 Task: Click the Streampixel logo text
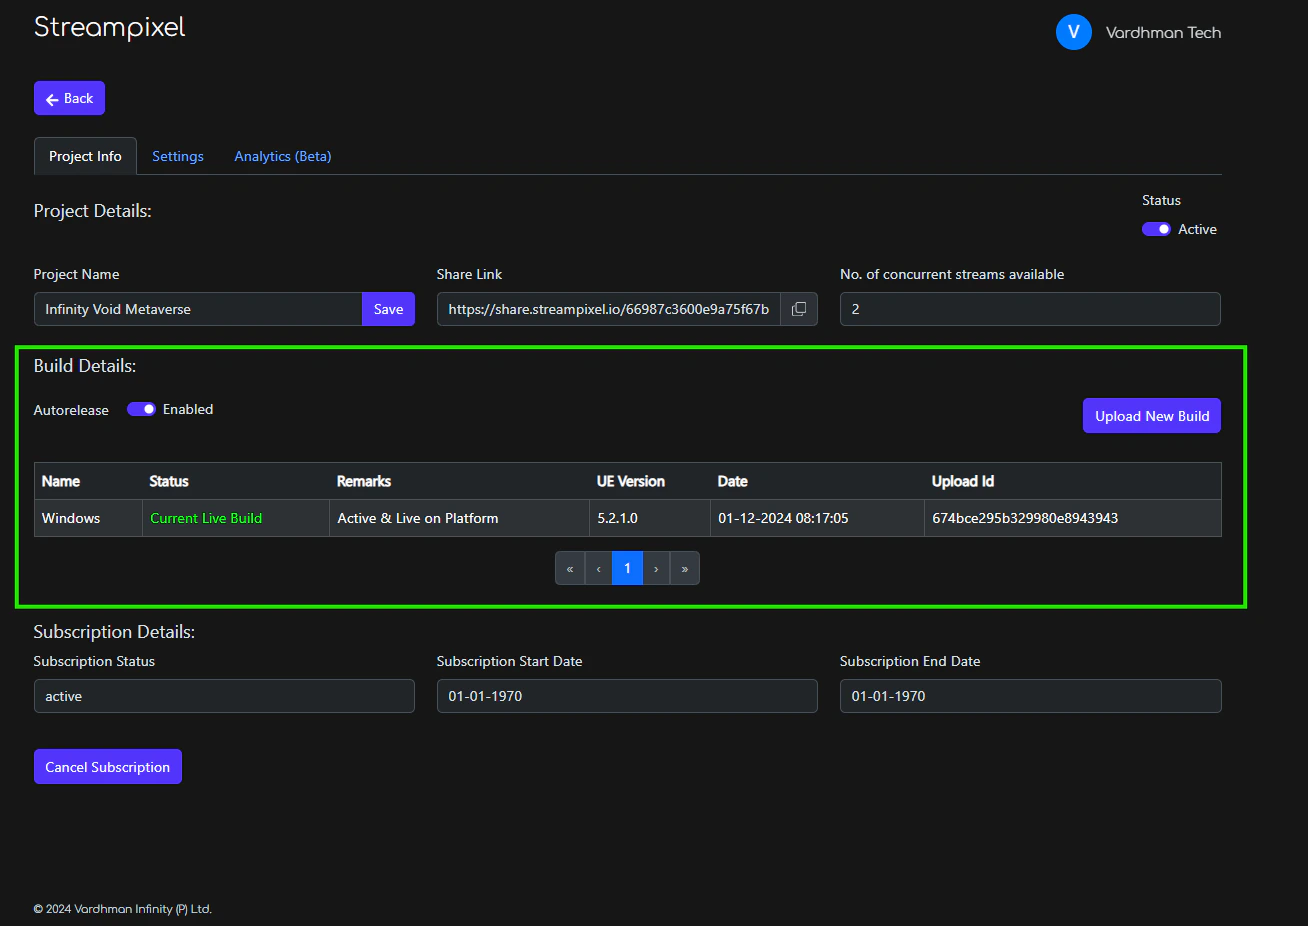(x=110, y=27)
